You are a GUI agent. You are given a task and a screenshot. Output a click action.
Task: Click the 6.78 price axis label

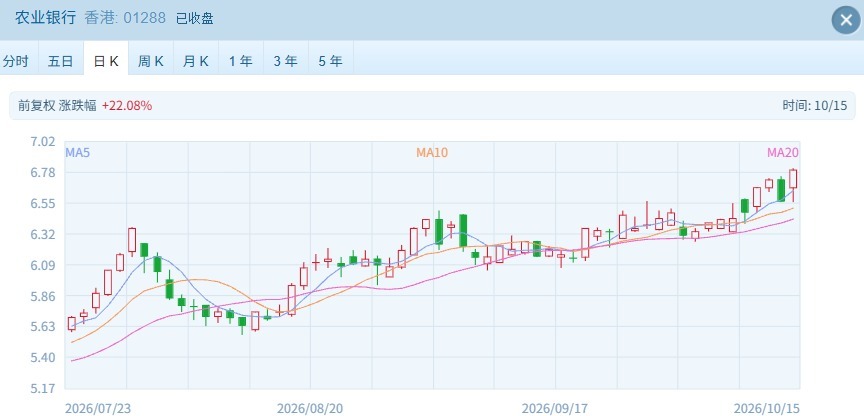tap(44, 172)
